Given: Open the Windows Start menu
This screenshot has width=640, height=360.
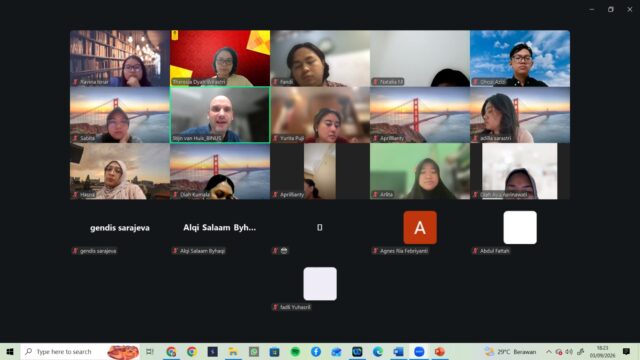Looking at the screenshot, I should [x=10, y=351].
